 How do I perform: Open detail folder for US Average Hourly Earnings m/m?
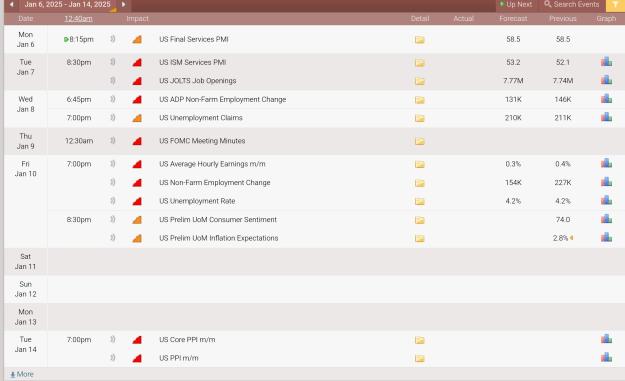click(x=420, y=164)
